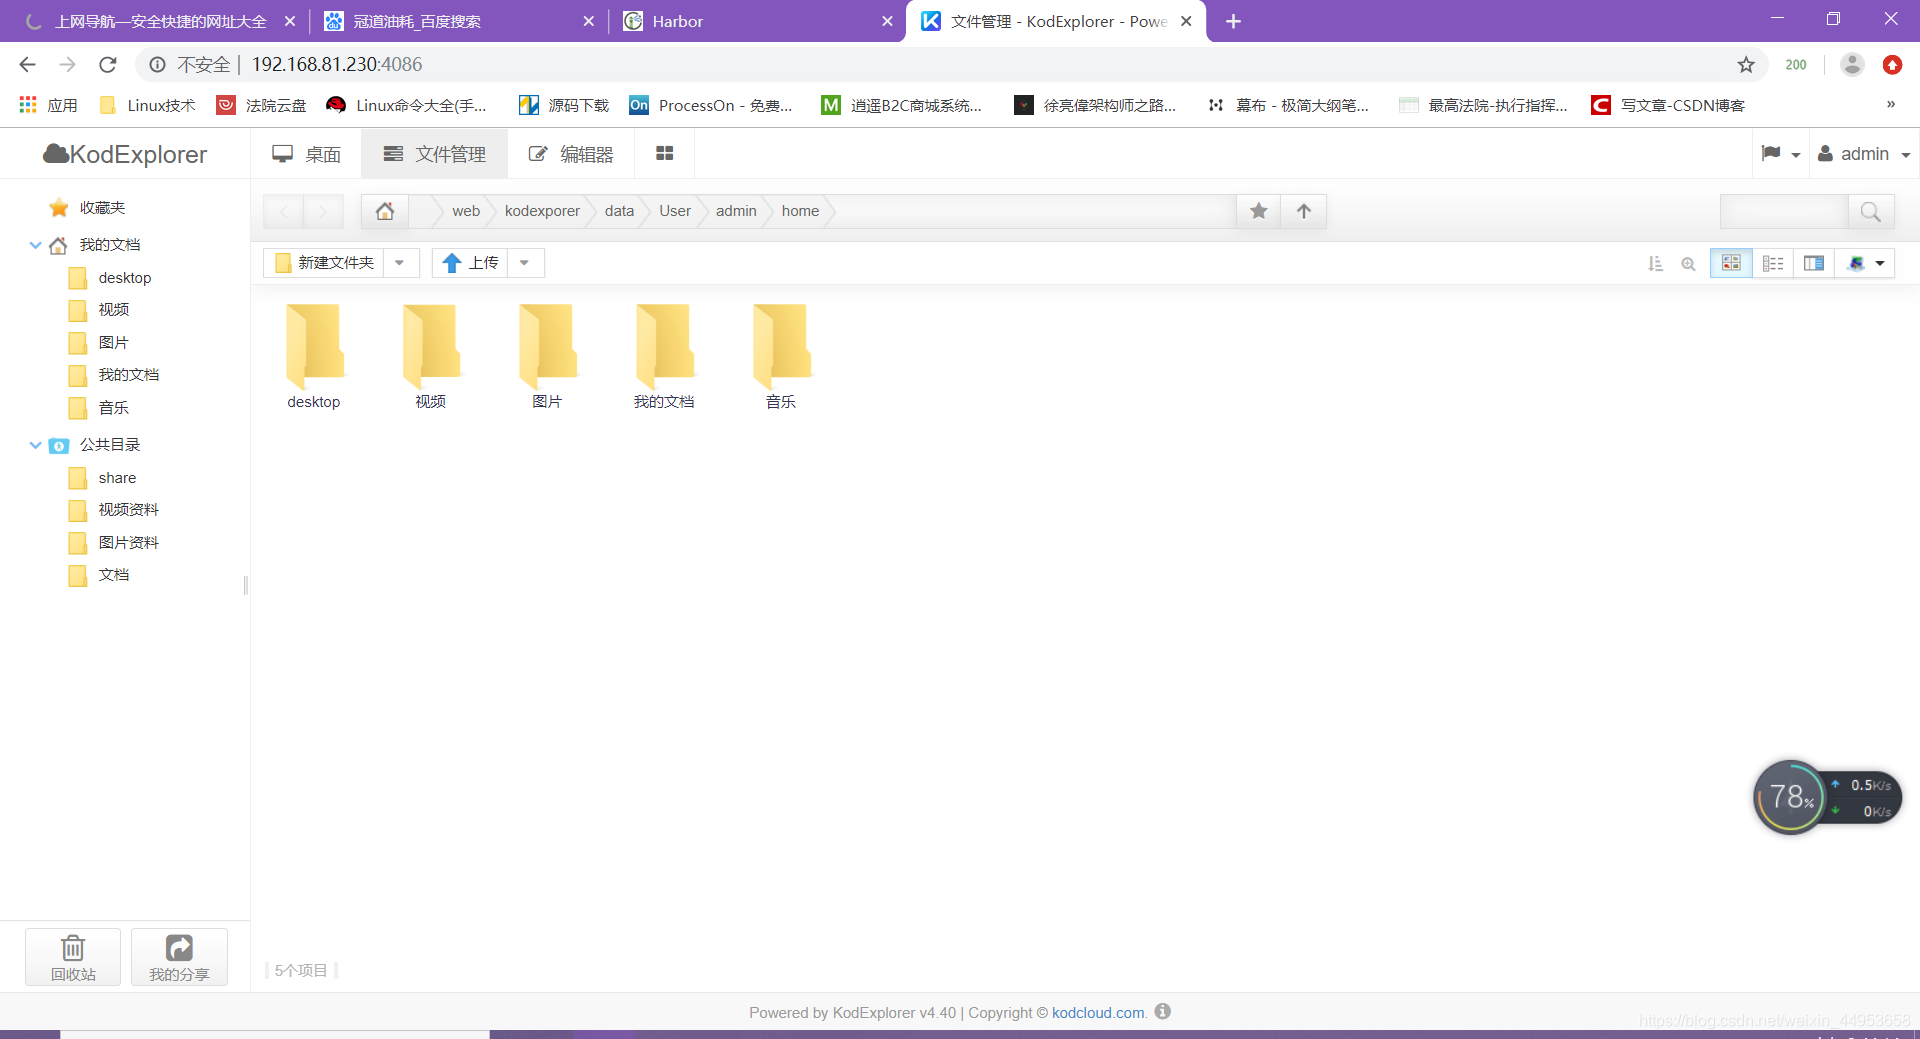Select 视频 in sidebar tree
1920x1039 pixels.
[99, 310]
